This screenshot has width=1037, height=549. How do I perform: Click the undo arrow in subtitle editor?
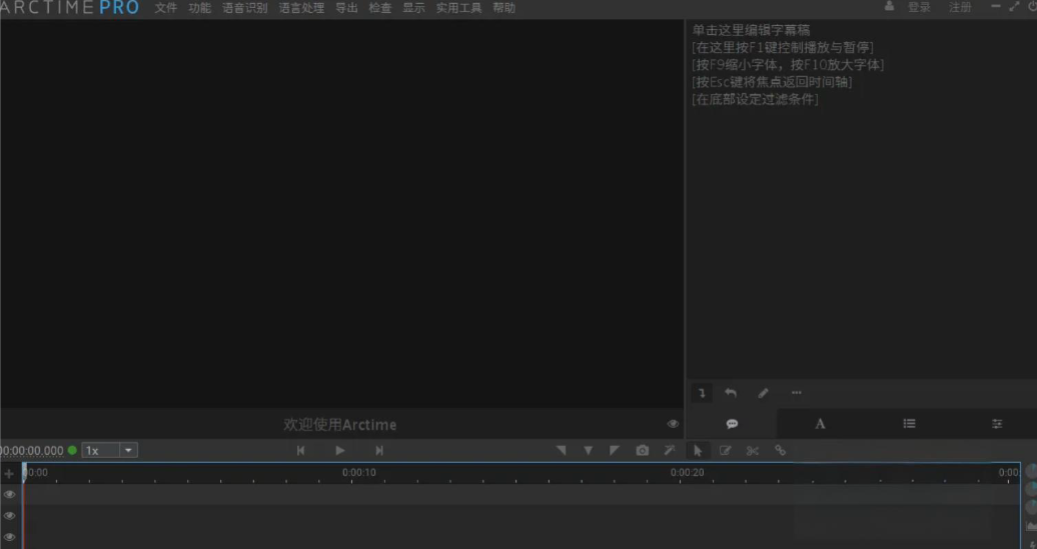[730, 393]
